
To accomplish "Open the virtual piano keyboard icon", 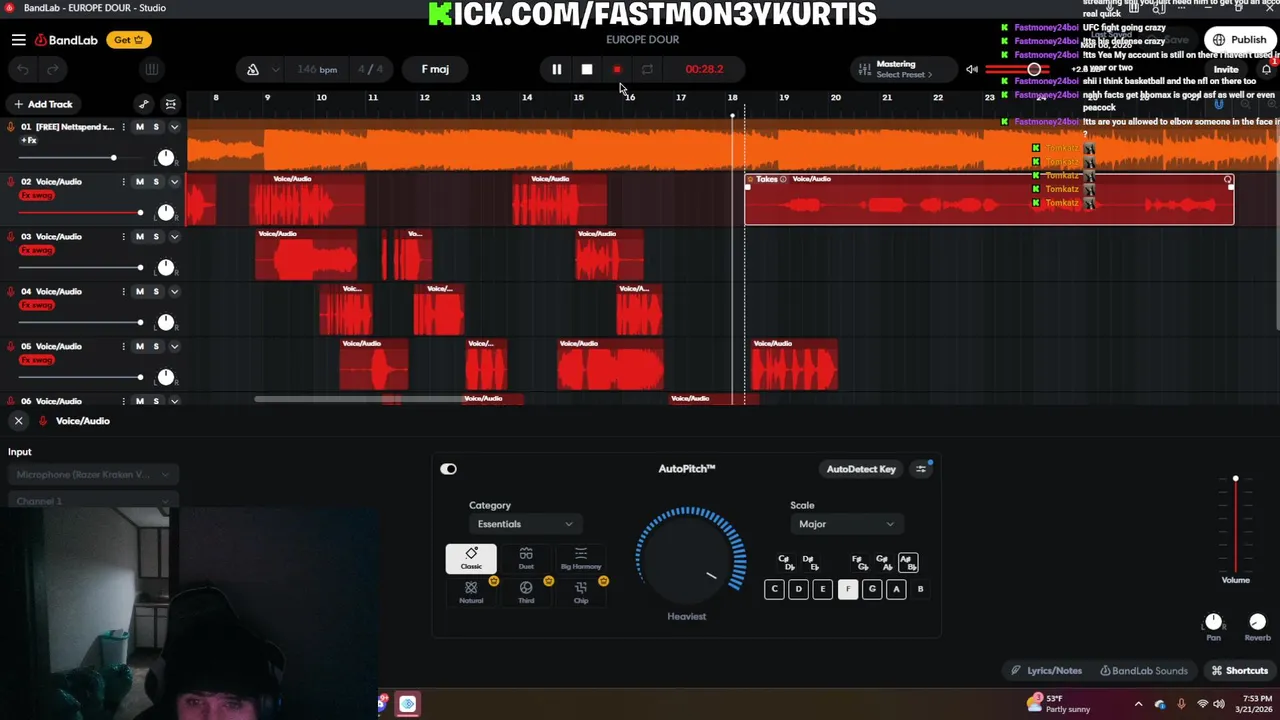I will tap(151, 69).
